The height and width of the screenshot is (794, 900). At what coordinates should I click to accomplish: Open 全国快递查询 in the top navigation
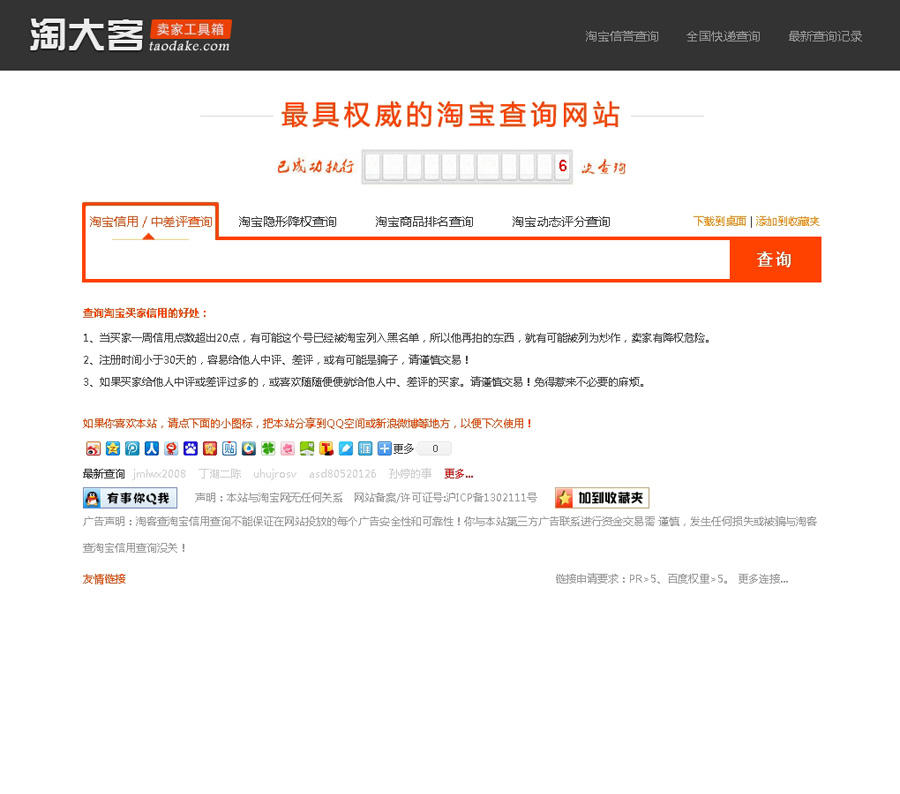click(723, 36)
